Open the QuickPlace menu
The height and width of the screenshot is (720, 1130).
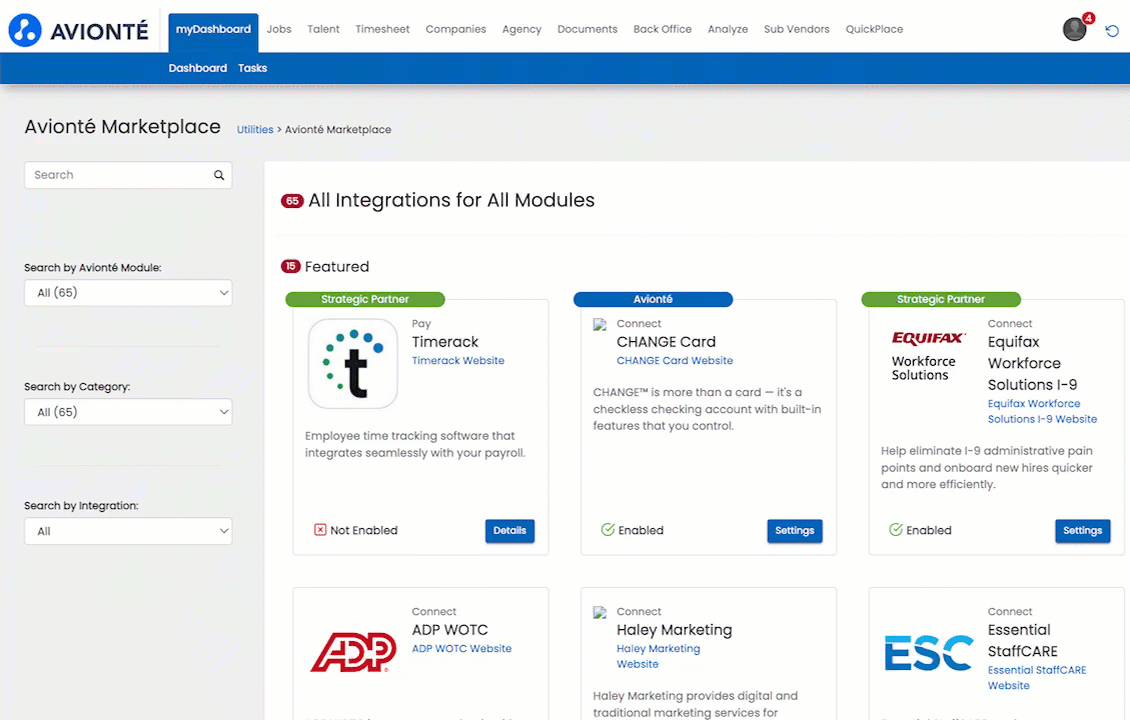click(x=874, y=30)
